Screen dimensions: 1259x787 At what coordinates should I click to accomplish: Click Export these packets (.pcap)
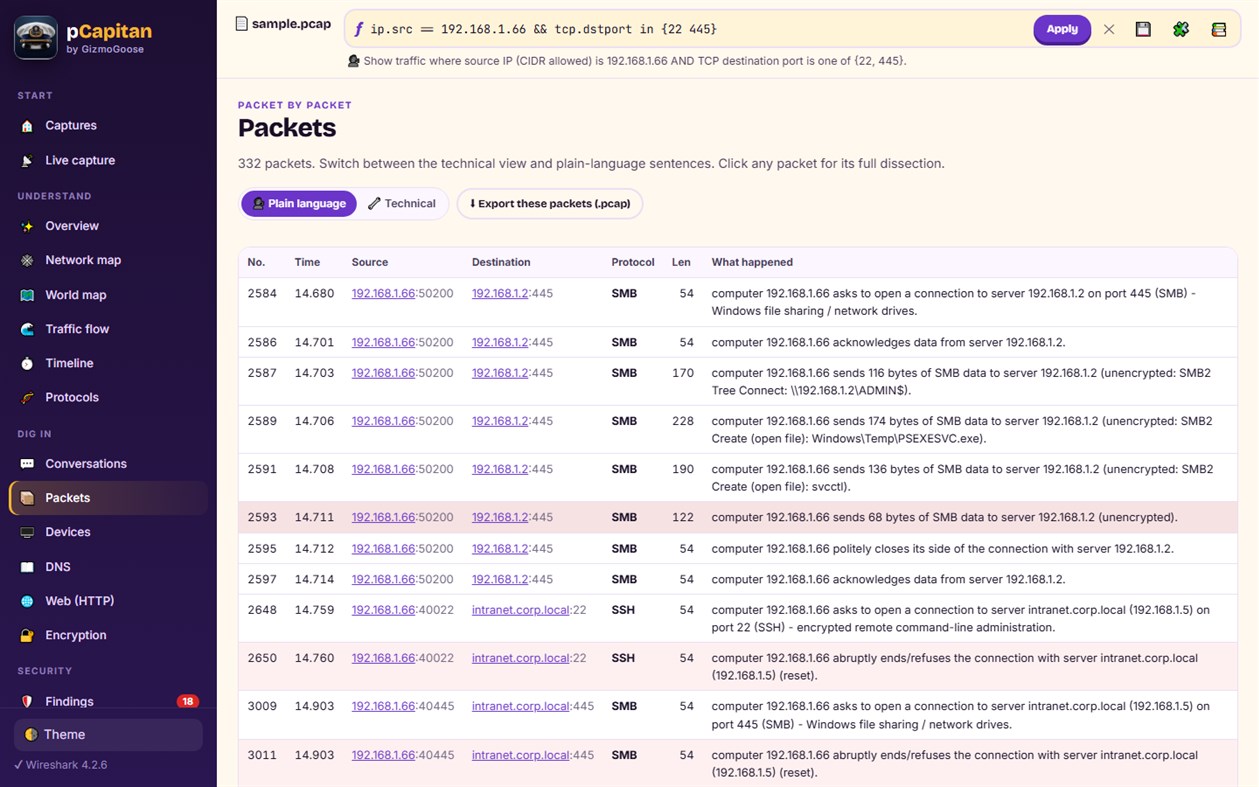coord(550,204)
